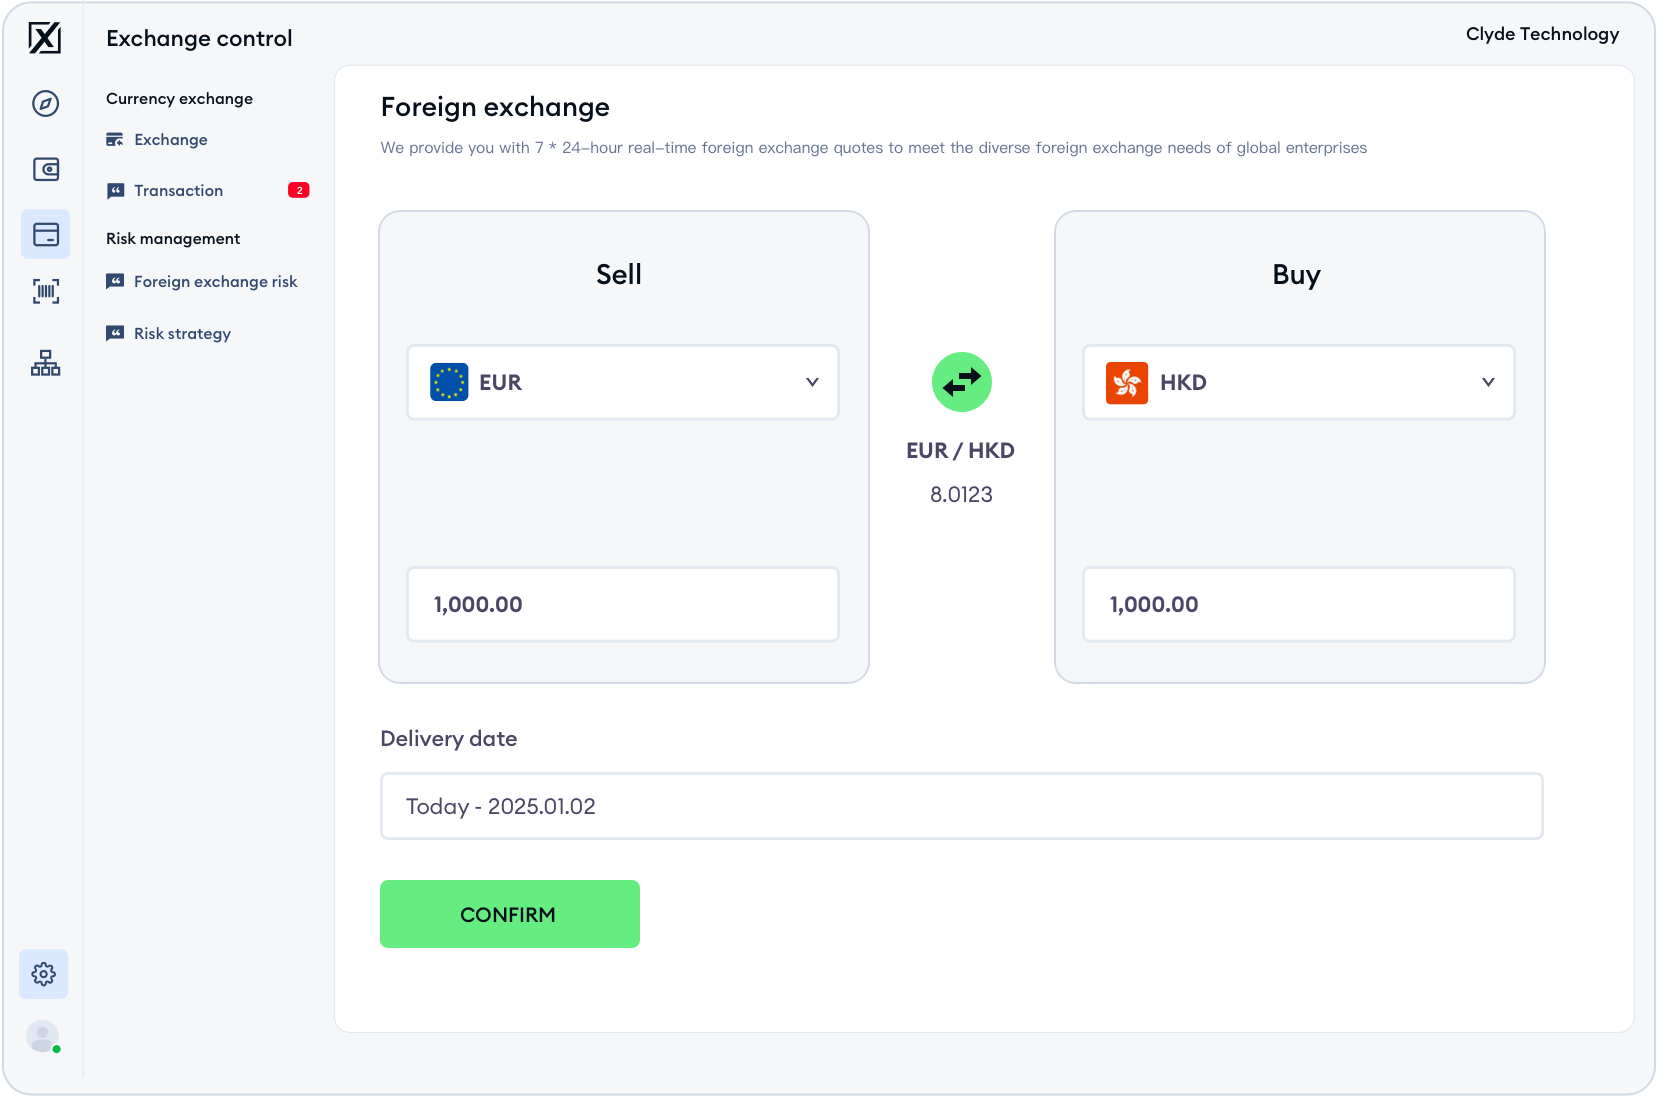Go to the Exchange menu item
This screenshot has height=1096, width=1658.
pos(171,140)
